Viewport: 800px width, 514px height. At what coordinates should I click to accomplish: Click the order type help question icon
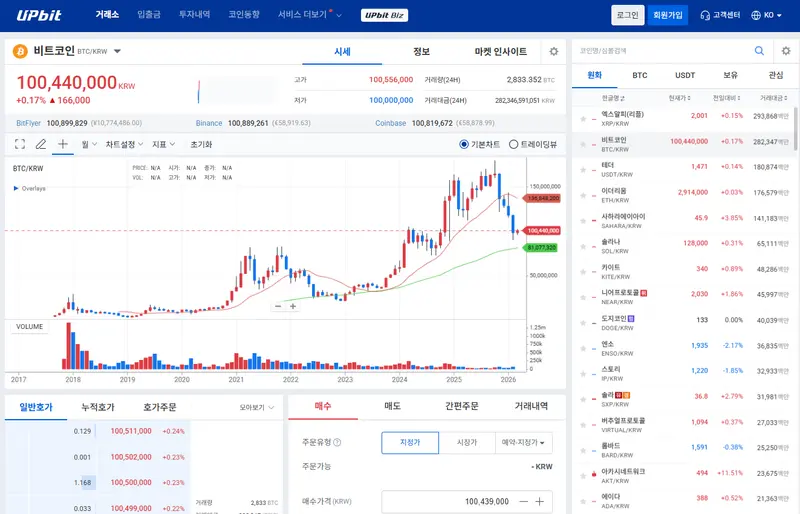coord(337,443)
